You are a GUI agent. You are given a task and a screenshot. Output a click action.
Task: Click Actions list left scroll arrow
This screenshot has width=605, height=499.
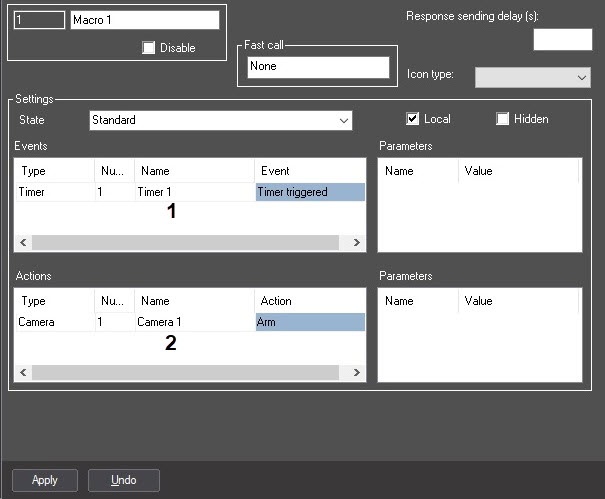[x=23, y=372]
